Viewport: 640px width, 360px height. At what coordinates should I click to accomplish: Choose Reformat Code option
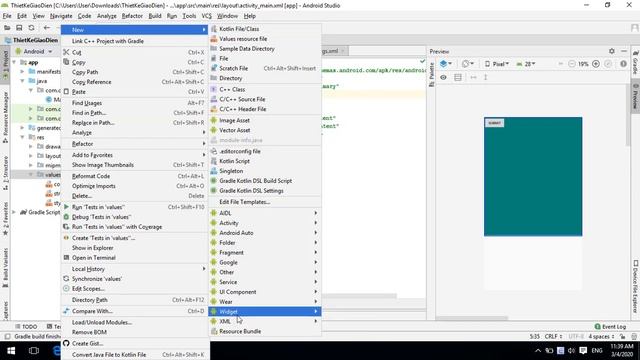(x=134, y=176)
